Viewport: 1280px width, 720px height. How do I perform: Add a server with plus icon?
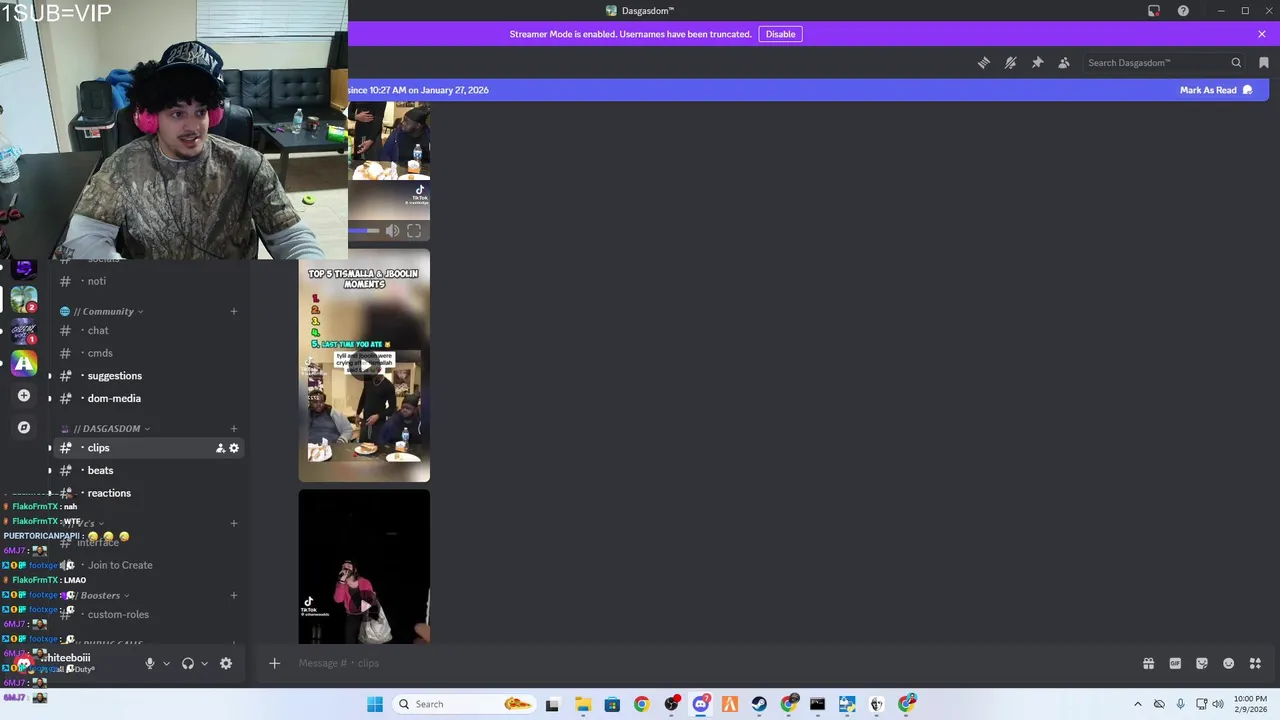click(24, 396)
